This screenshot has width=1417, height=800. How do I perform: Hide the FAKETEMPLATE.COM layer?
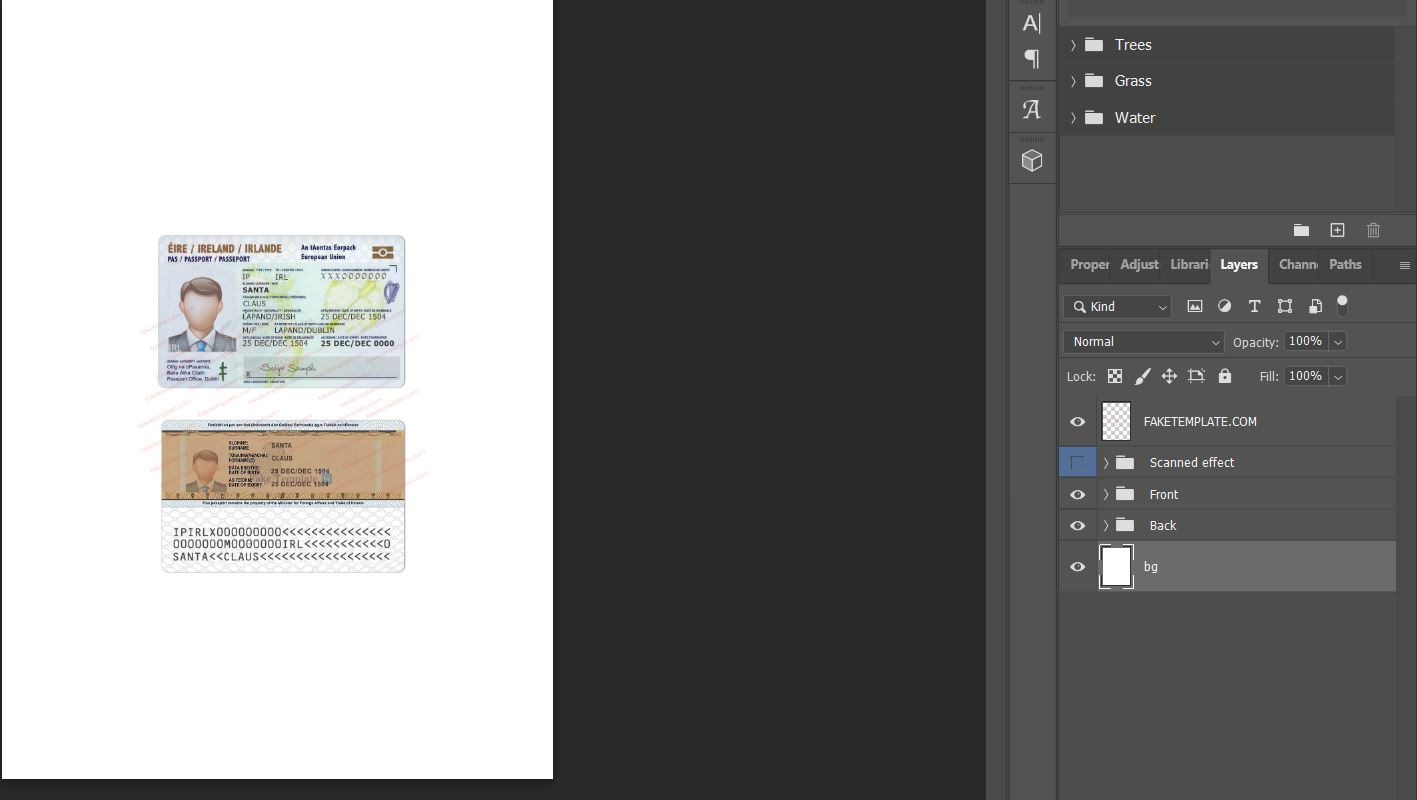point(1077,421)
